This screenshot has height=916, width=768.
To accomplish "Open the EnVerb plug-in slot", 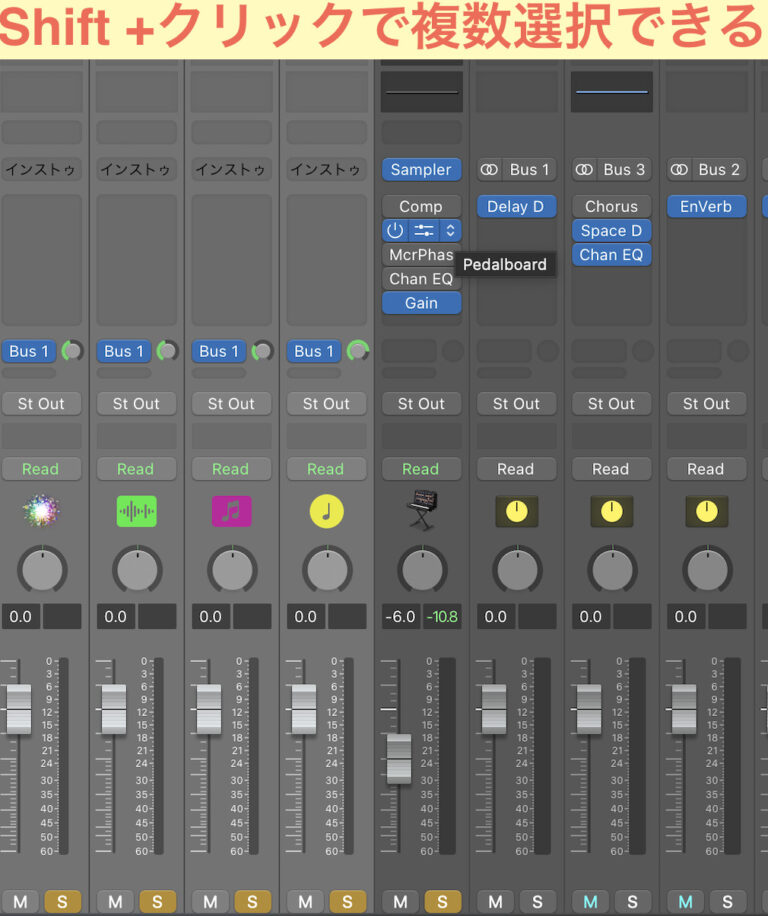I will pyautogui.click(x=707, y=206).
